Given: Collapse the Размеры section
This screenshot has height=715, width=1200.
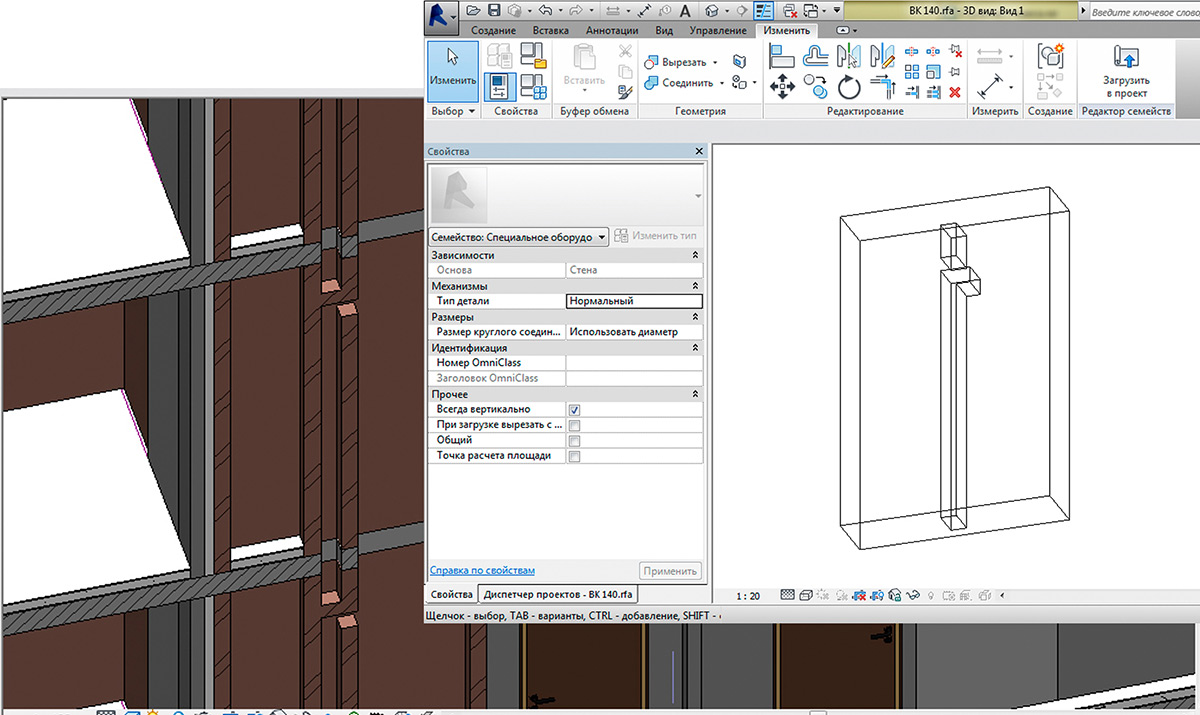Looking at the screenshot, I should [695, 317].
